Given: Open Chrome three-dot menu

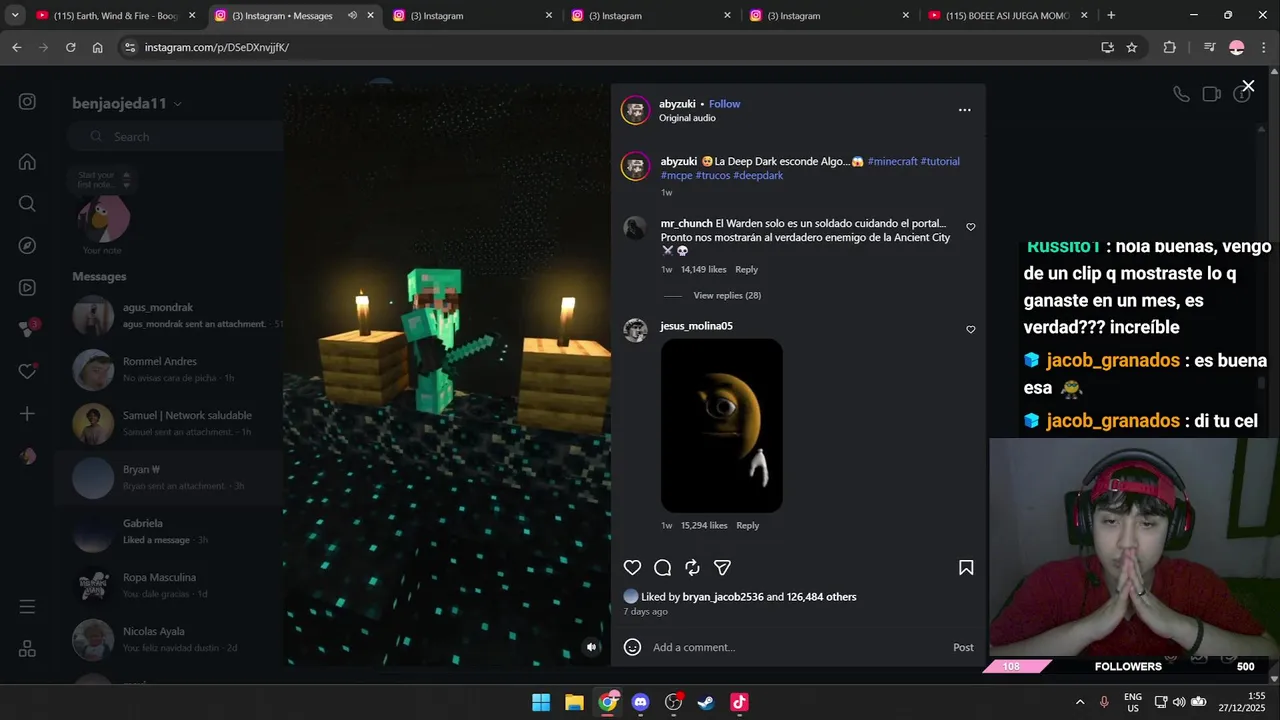Looking at the screenshot, I should [x=1263, y=47].
